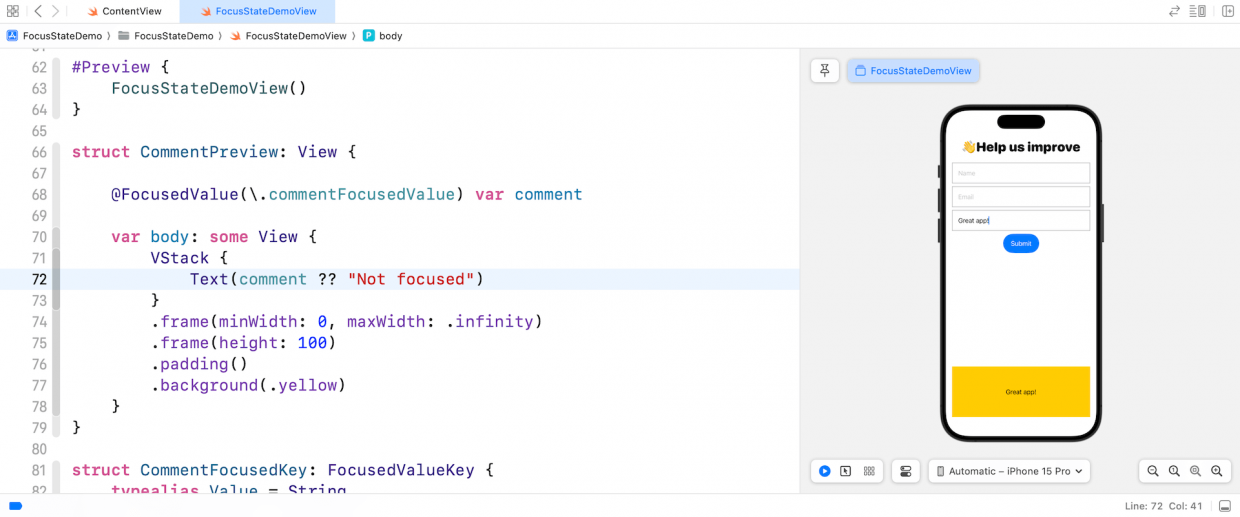This screenshot has width=1240, height=517.
Task: Zoom out the canvas preview
Action: (1153, 471)
